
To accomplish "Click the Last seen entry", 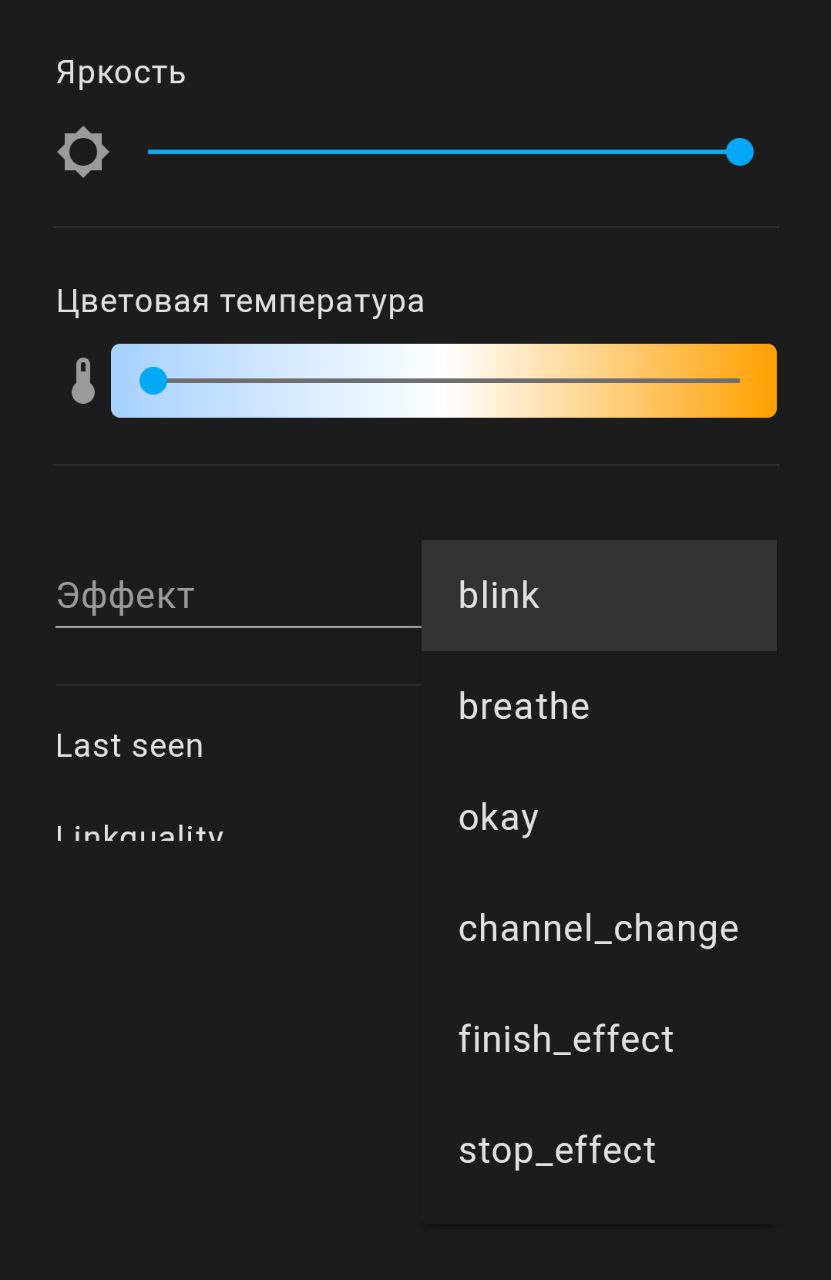I will tap(130, 746).
